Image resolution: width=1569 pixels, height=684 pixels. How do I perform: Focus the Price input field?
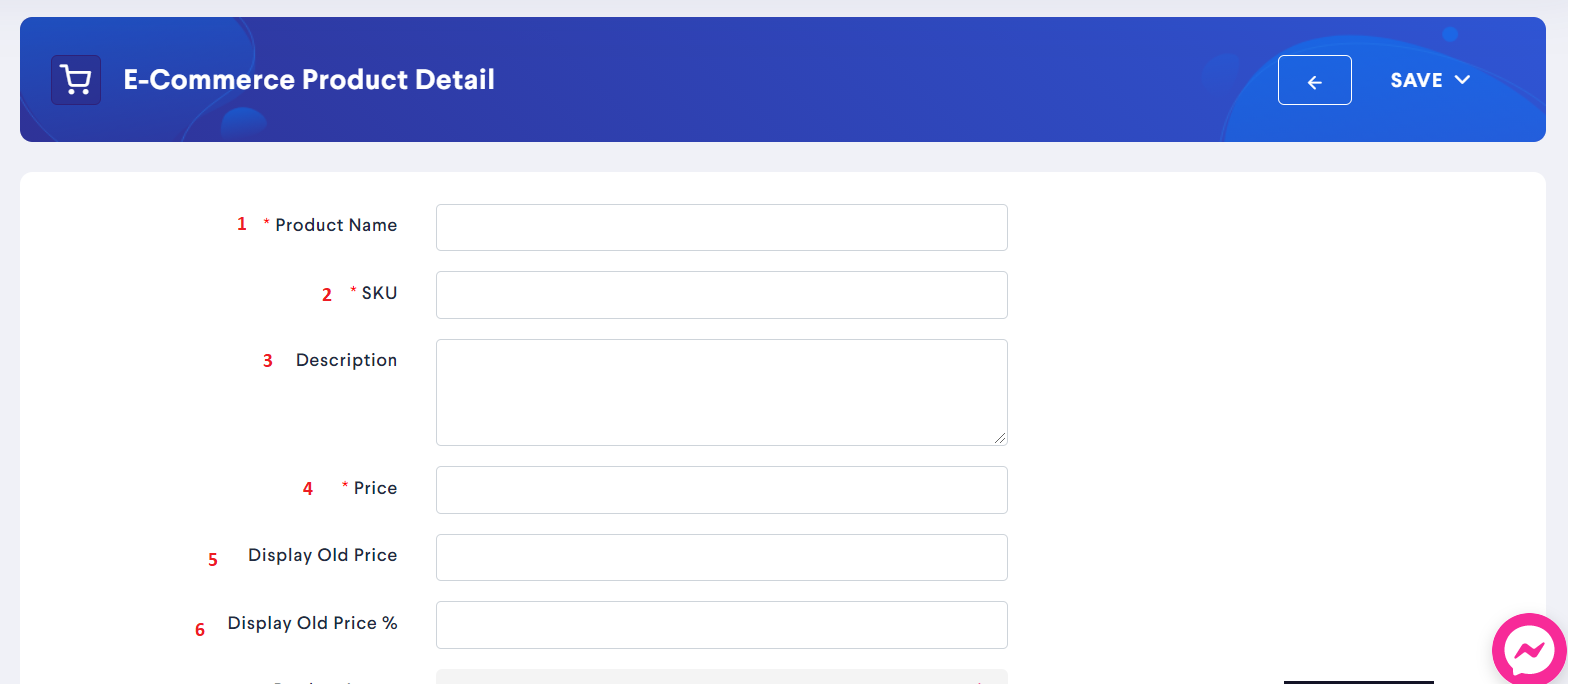(721, 490)
